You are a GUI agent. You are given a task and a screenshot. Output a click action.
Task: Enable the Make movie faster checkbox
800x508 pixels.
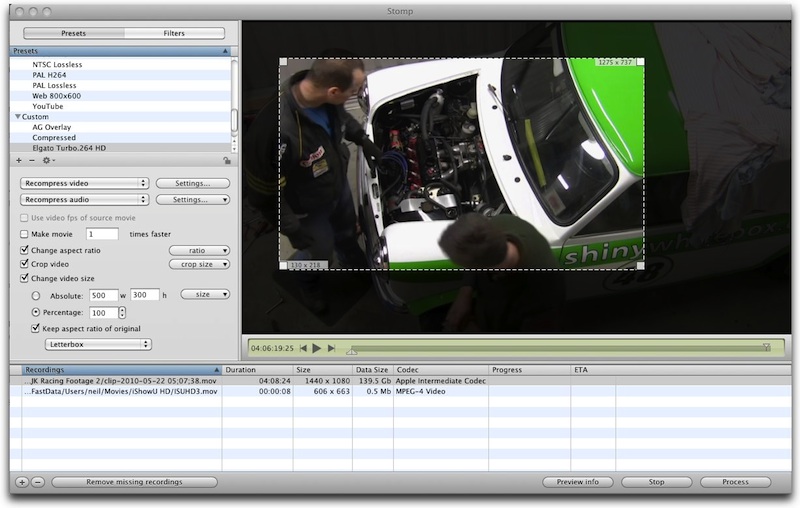tap(25, 234)
